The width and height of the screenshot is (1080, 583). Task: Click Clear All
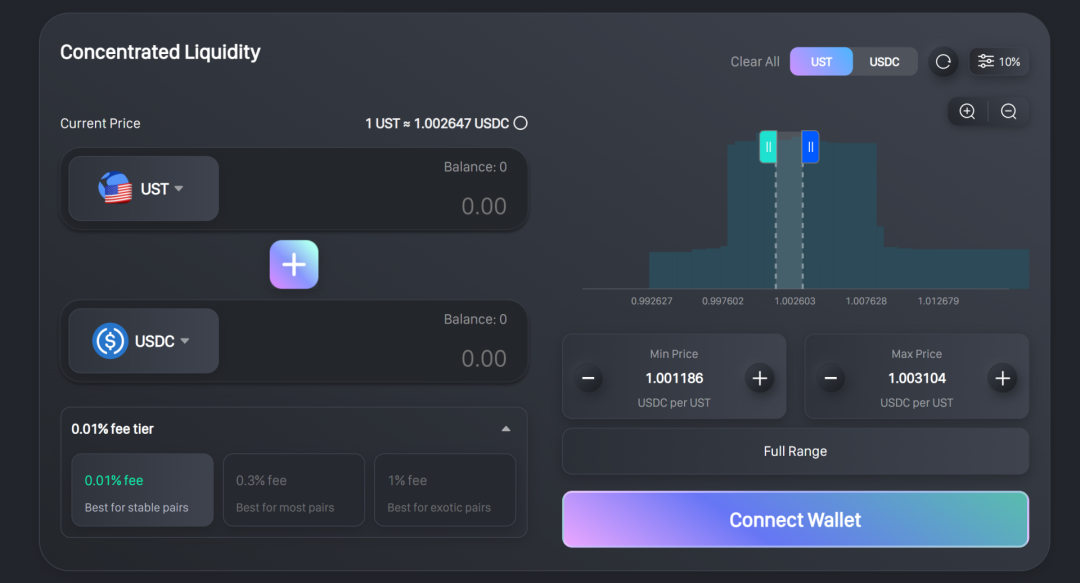point(755,62)
